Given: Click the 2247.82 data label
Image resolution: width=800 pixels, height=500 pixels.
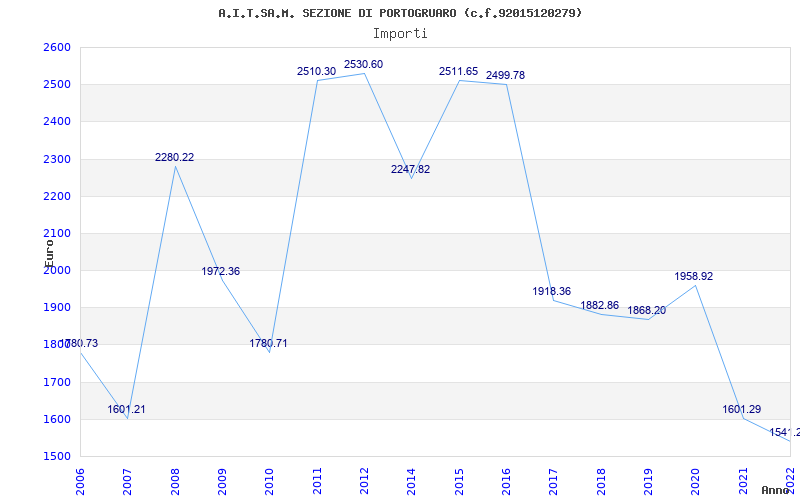Looking at the screenshot, I should pyautogui.click(x=410, y=169).
